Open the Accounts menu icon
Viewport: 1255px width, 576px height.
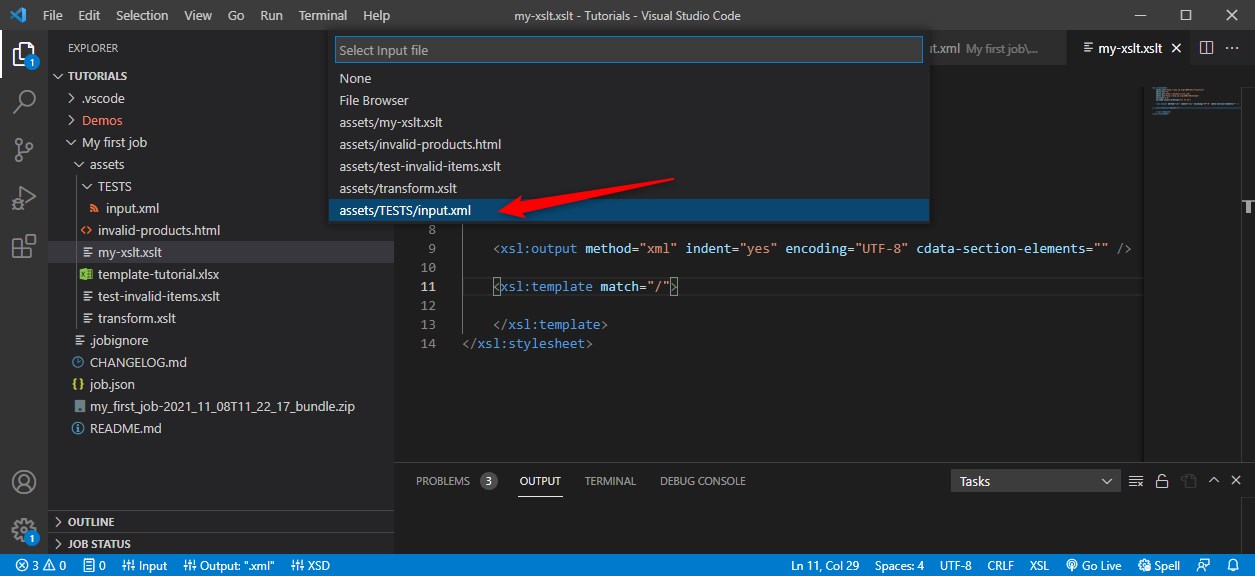click(x=24, y=482)
